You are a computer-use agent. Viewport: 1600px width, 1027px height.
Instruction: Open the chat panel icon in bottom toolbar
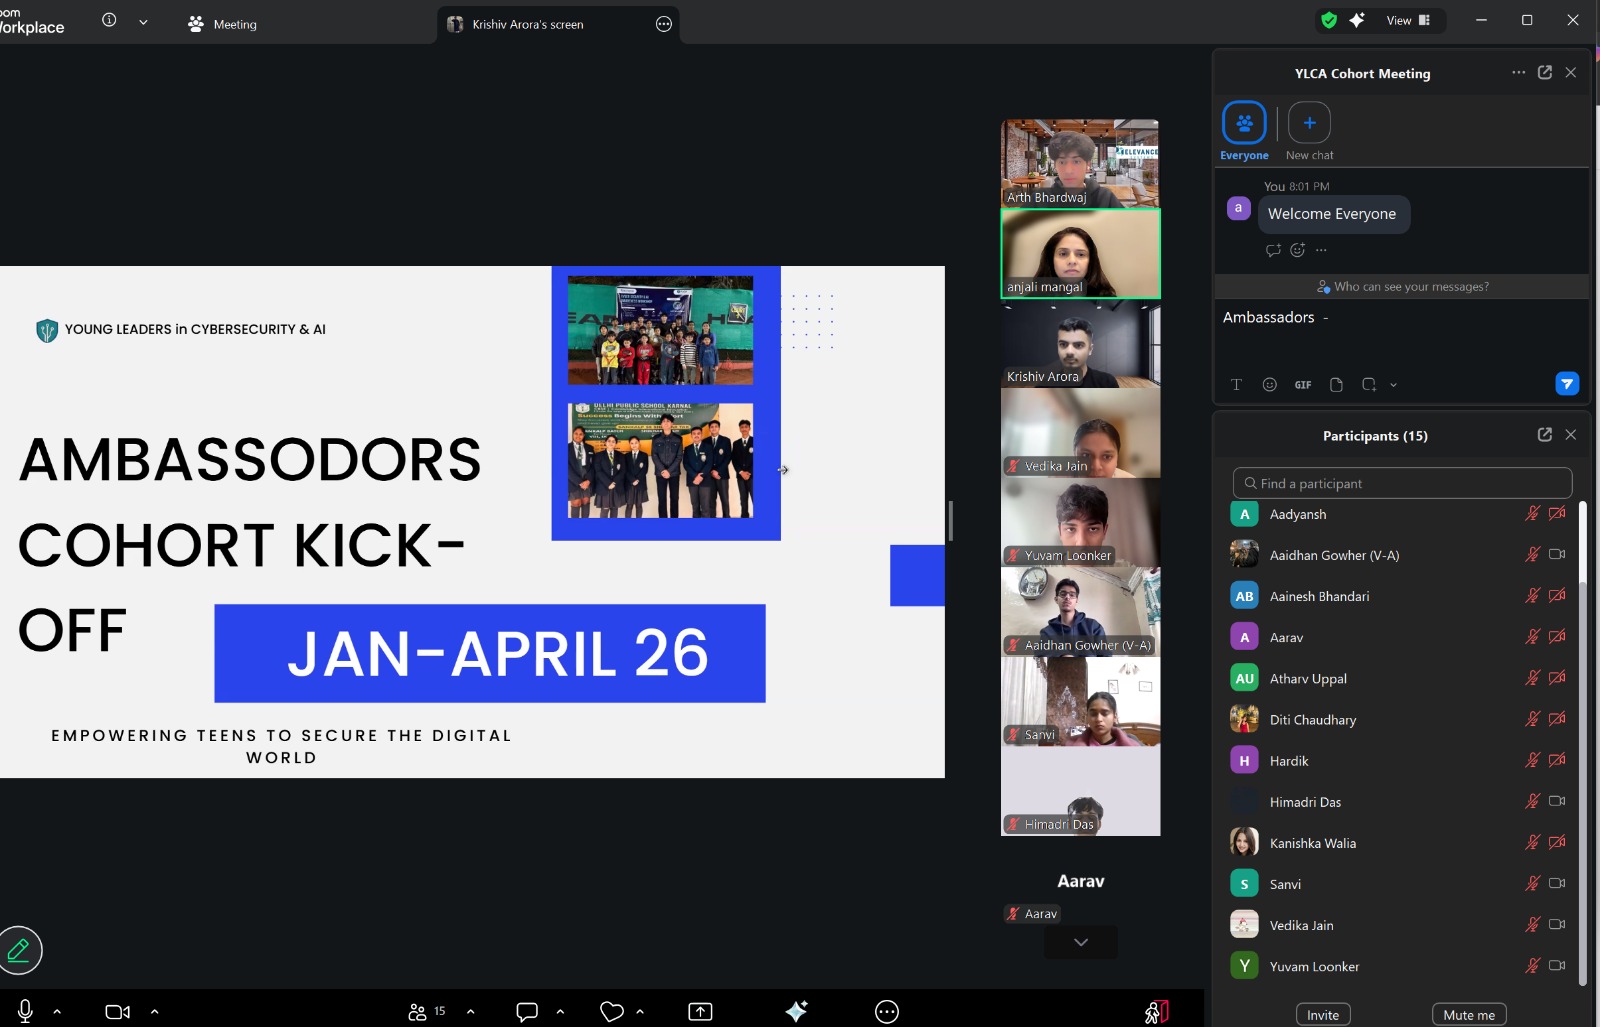pyautogui.click(x=527, y=1012)
